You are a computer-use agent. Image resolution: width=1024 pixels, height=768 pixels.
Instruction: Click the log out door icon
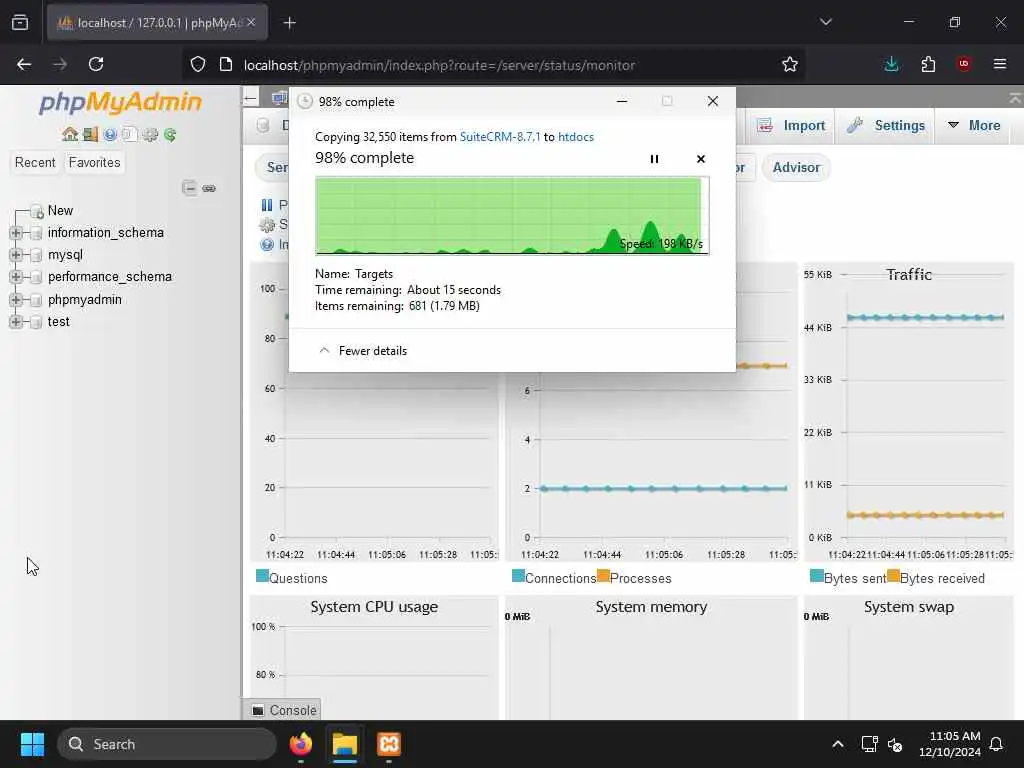click(x=90, y=135)
